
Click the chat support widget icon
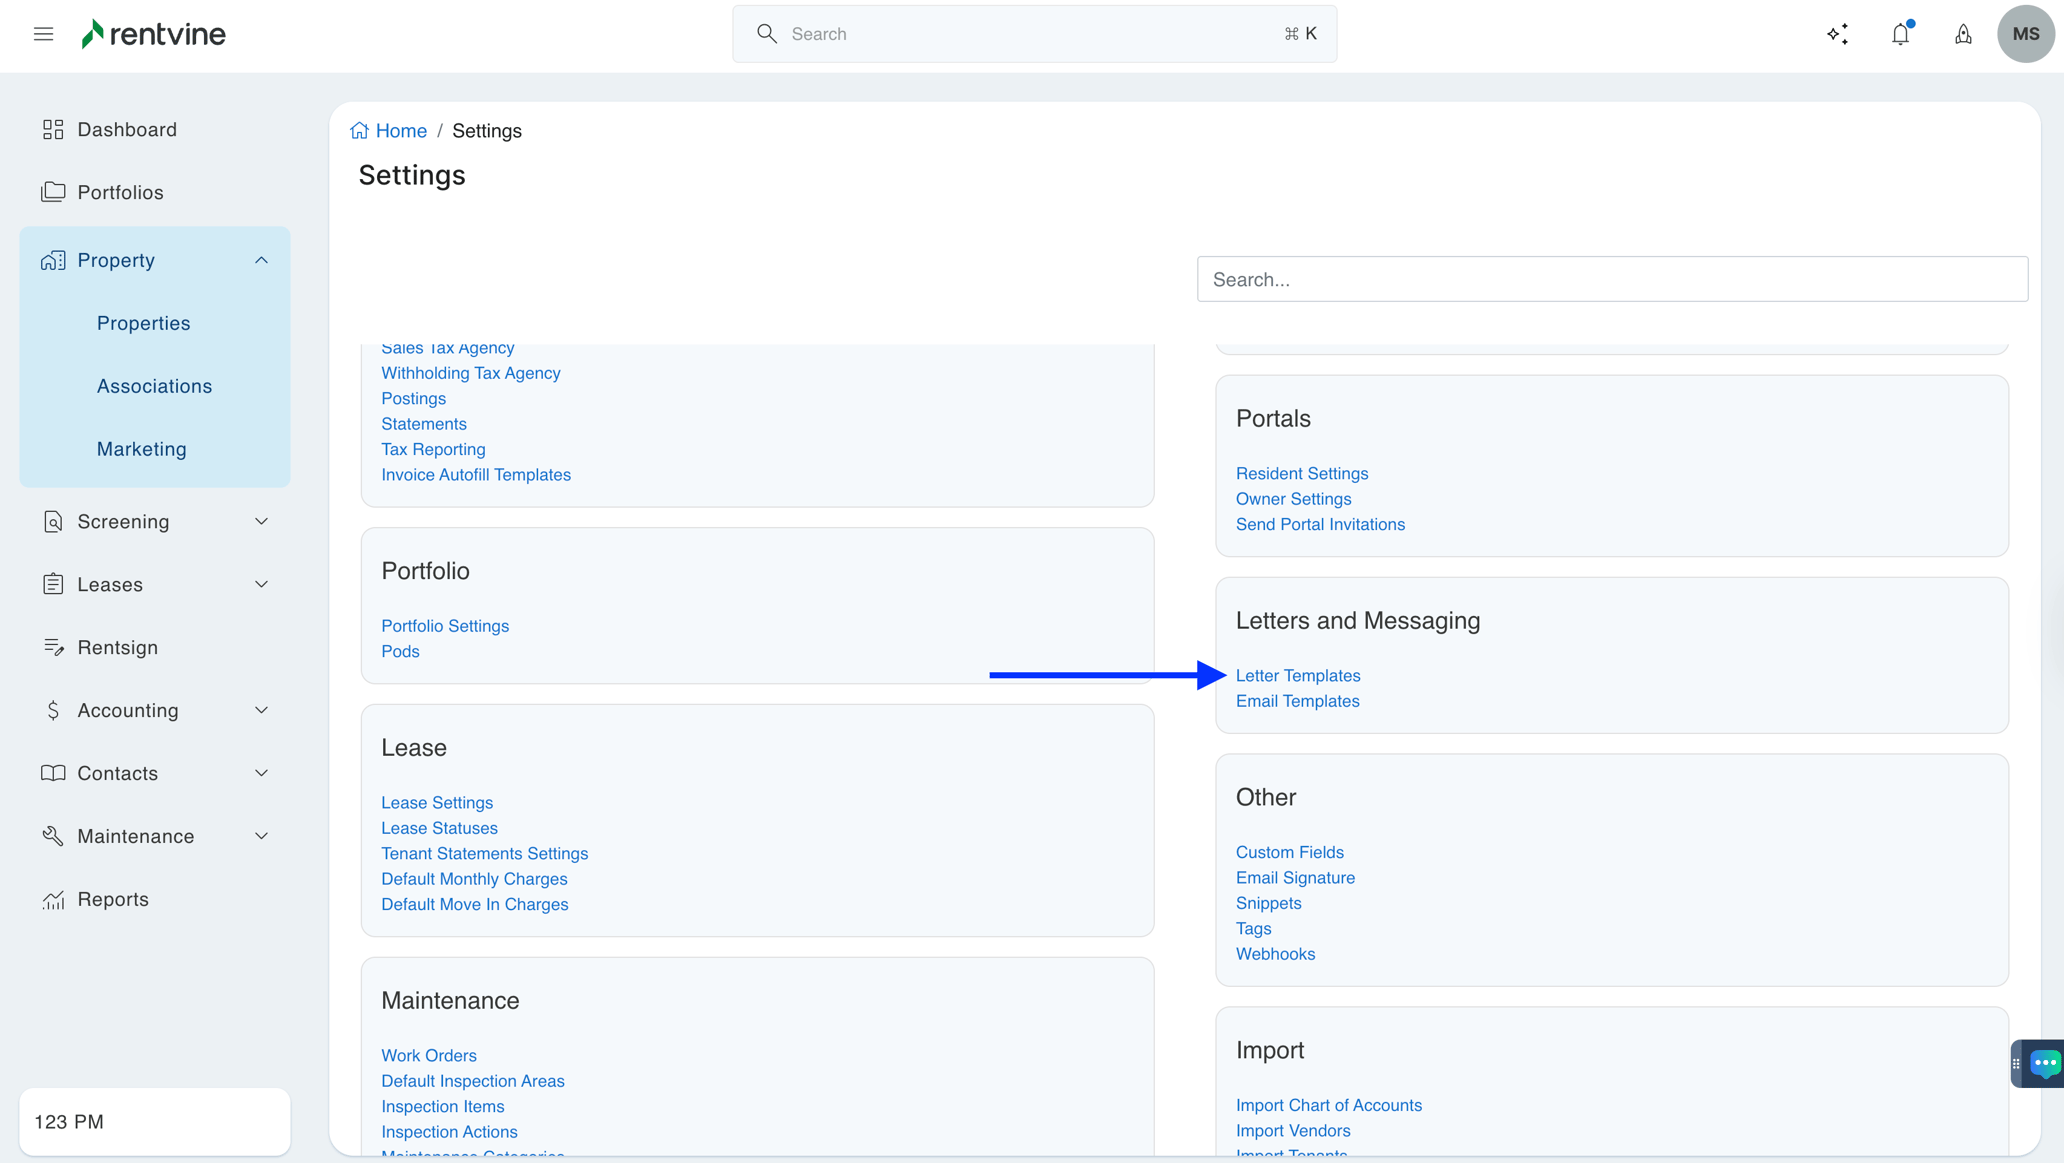click(2044, 1063)
